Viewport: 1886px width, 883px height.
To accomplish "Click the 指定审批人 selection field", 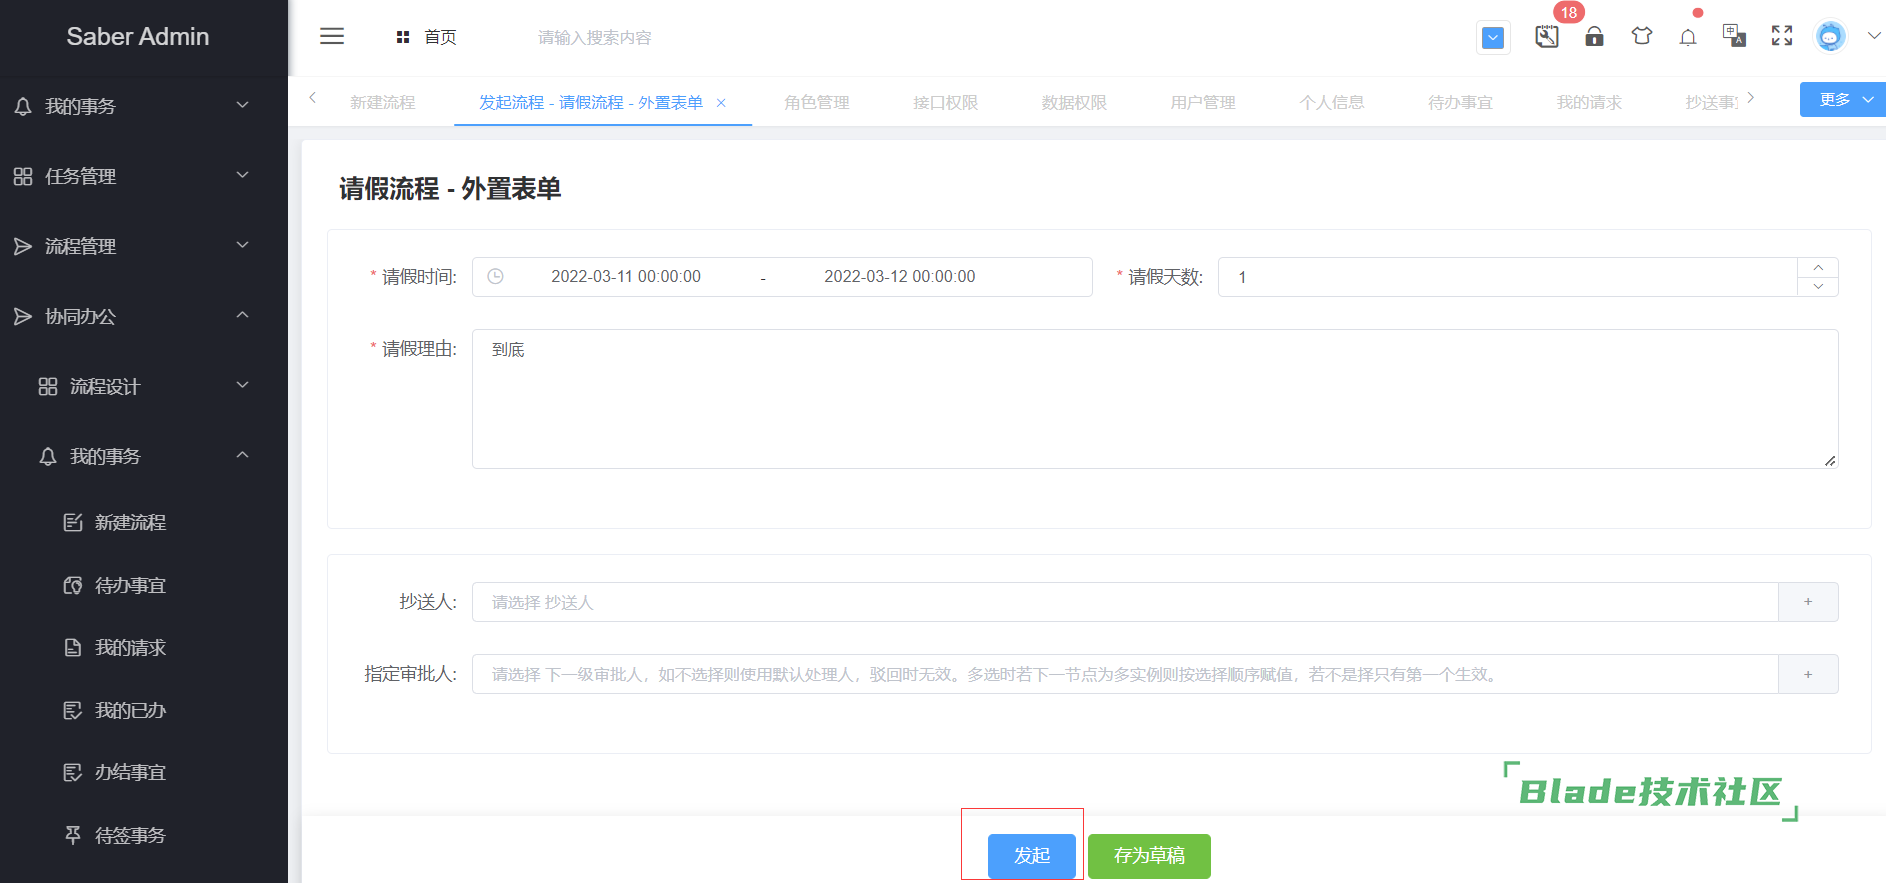I will (x=1125, y=674).
